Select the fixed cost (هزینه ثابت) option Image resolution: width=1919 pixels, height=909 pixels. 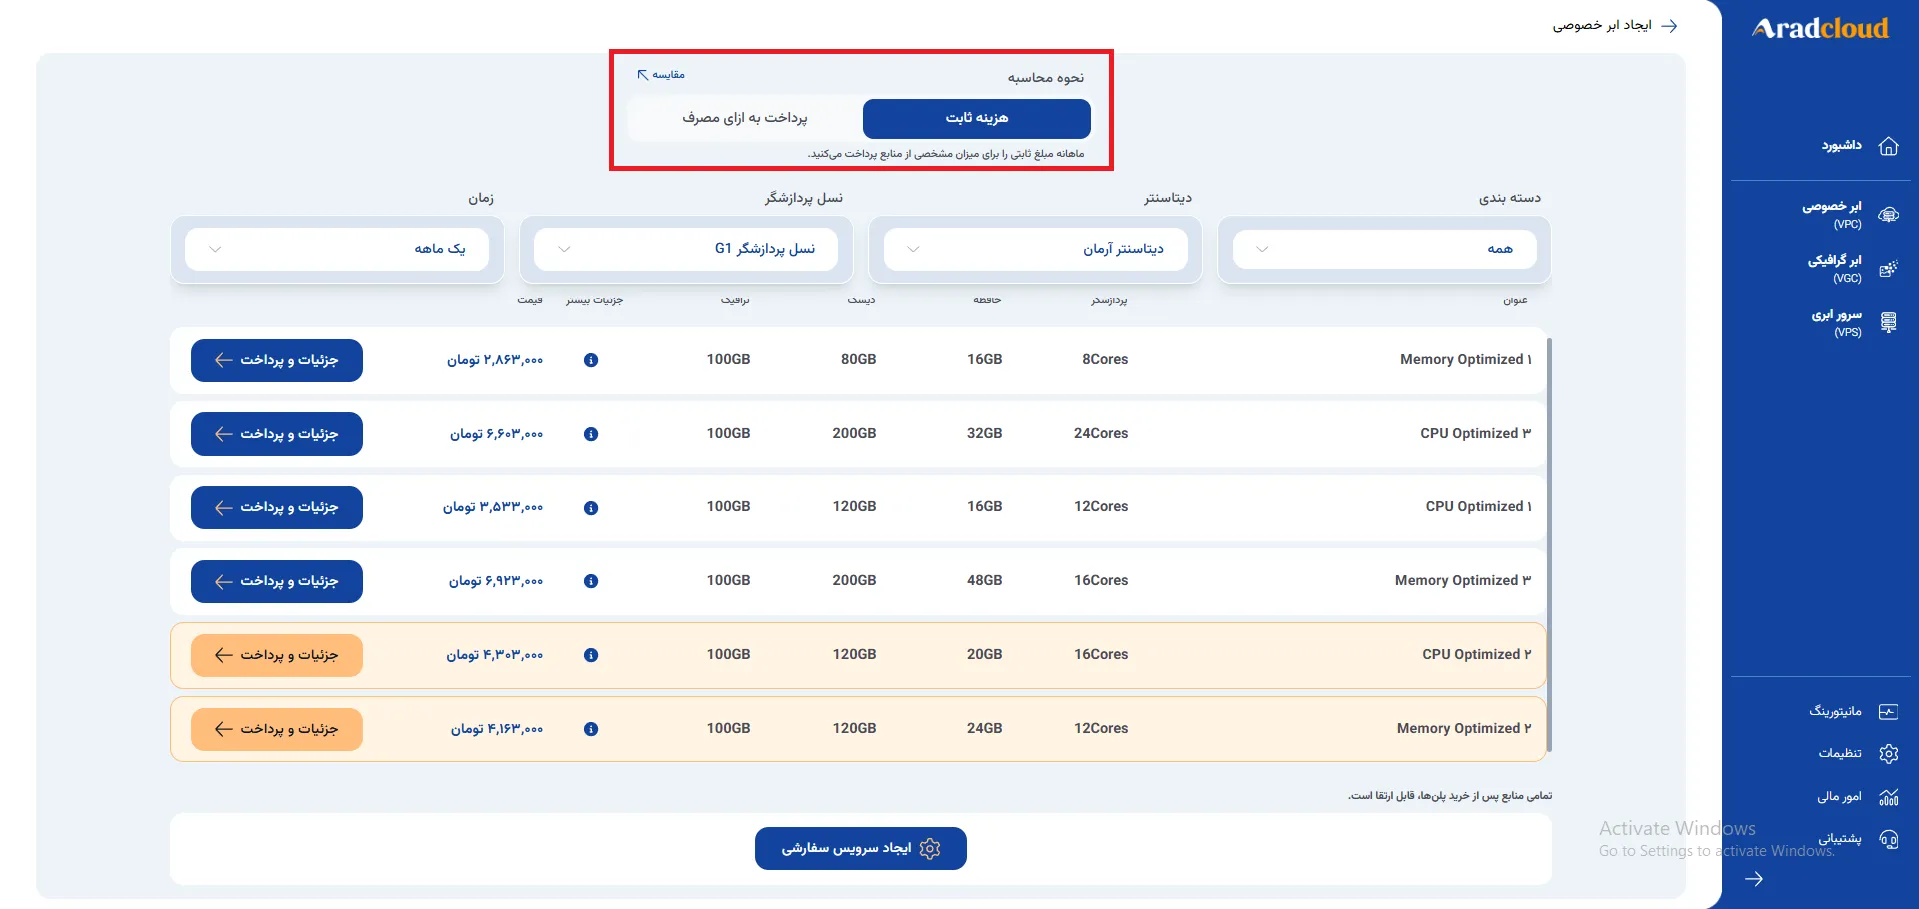(977, 118)
